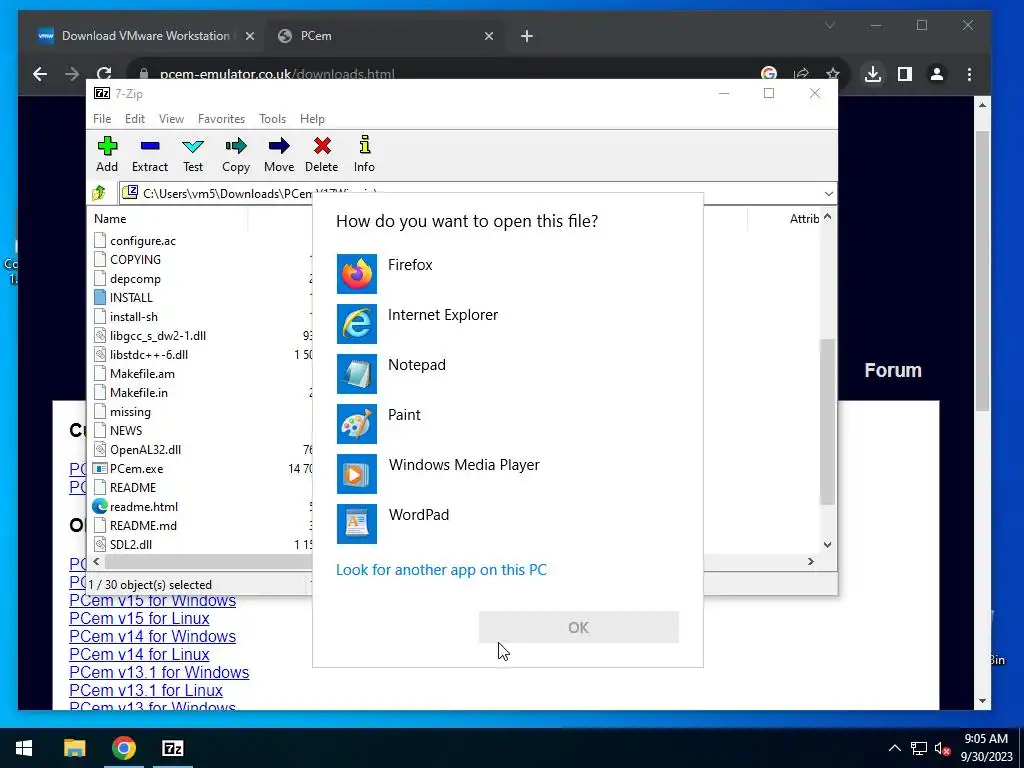This screenshot has height=768, width=1024.
Task: Click the Extract toolbar icon
Action: (x=150, y=146)
